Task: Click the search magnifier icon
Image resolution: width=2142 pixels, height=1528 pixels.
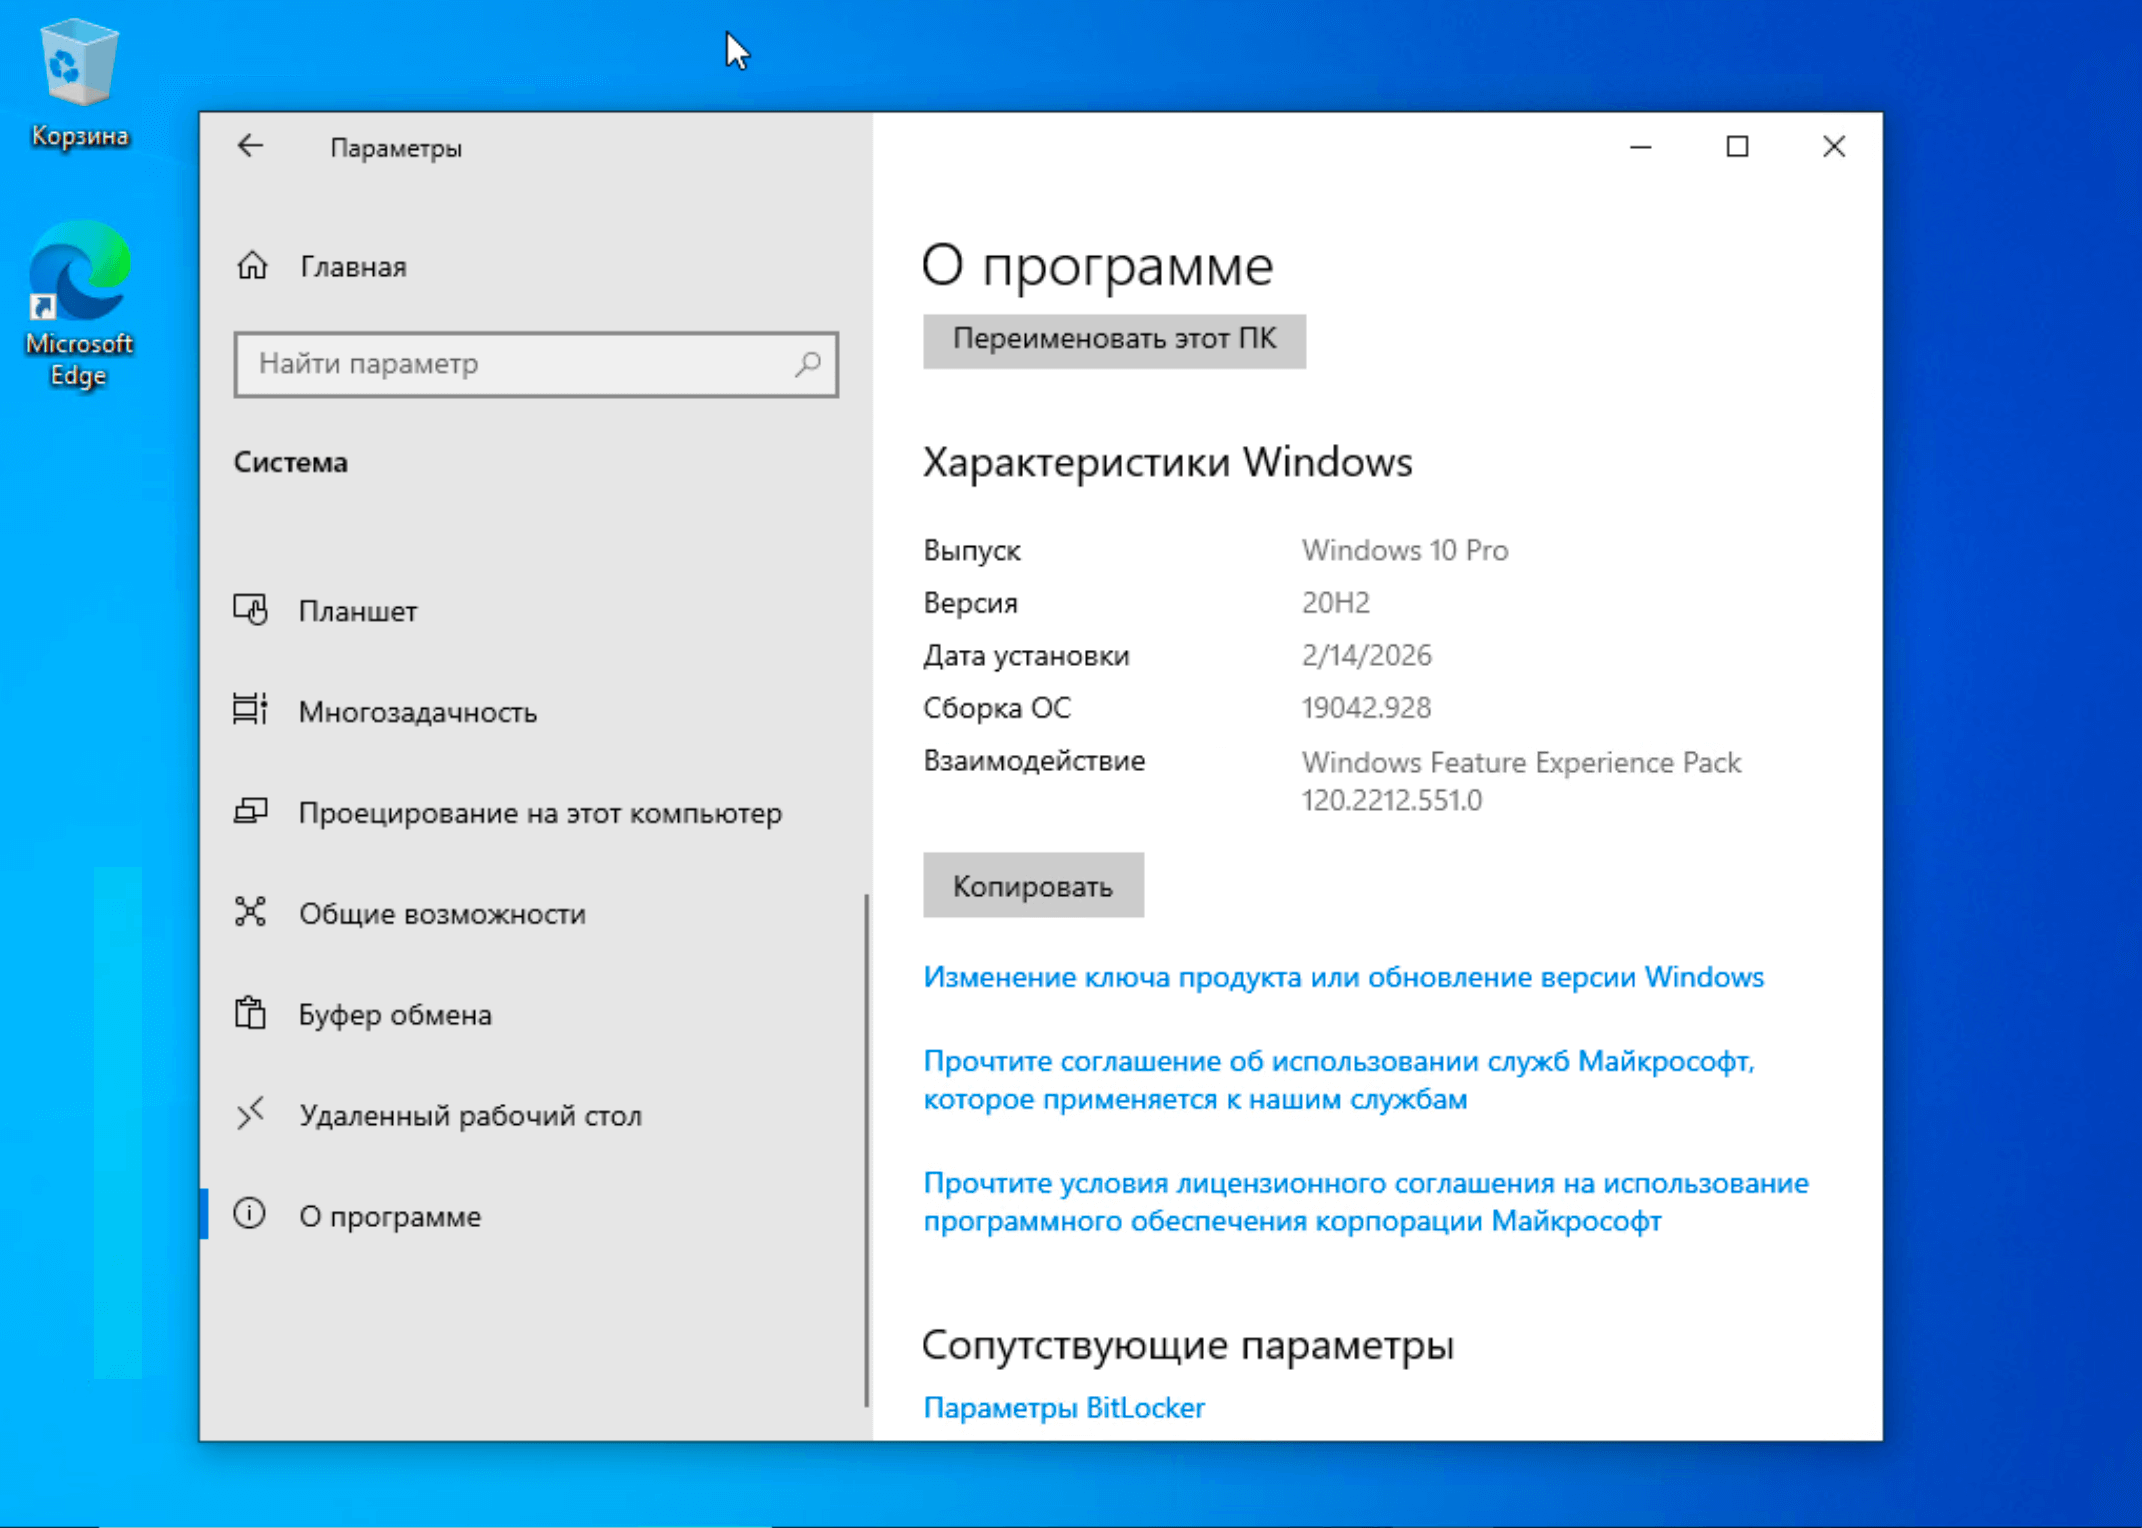Action: coord(808,364)
